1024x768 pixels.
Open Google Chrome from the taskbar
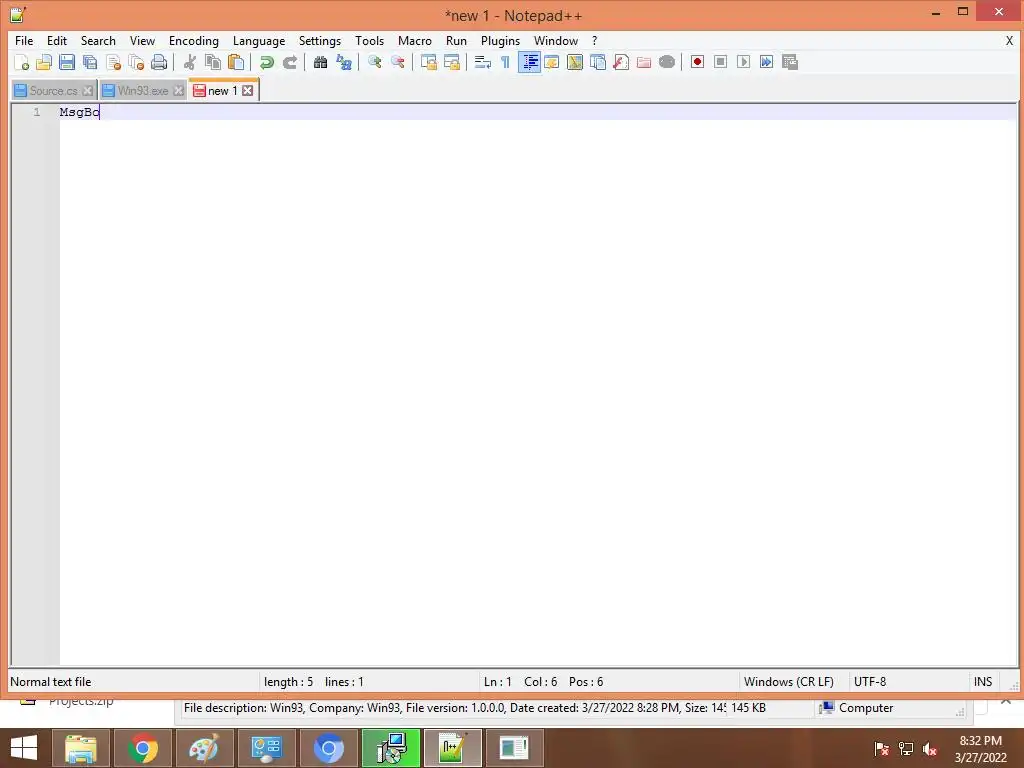(x=142, y=748)
